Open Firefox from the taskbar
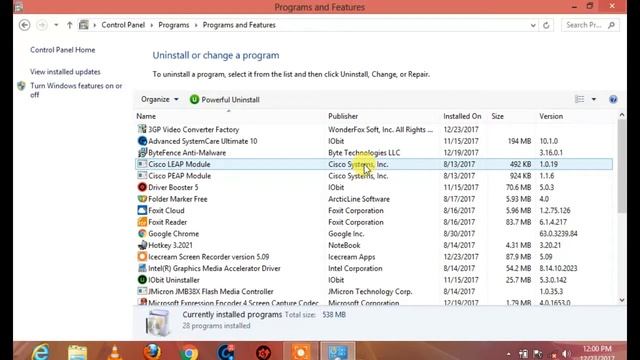This screenshot has height=360, width=640. [x=152, y=351]
